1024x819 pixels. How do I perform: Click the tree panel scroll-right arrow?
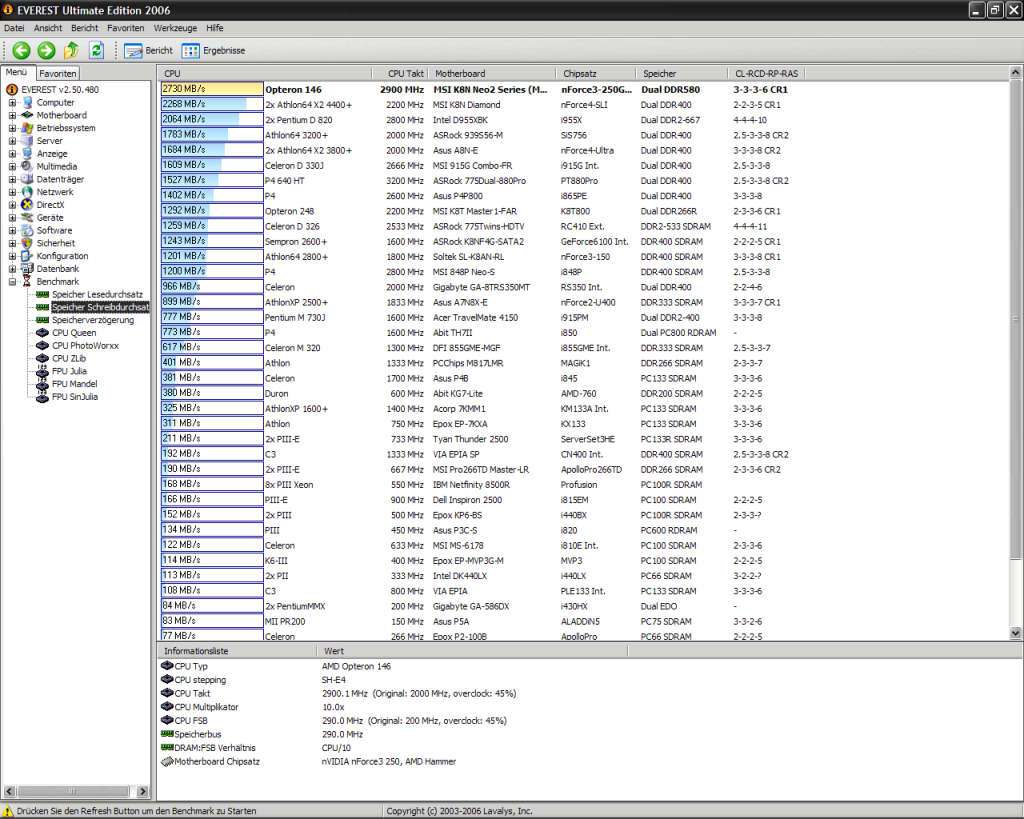coord(142,791)
